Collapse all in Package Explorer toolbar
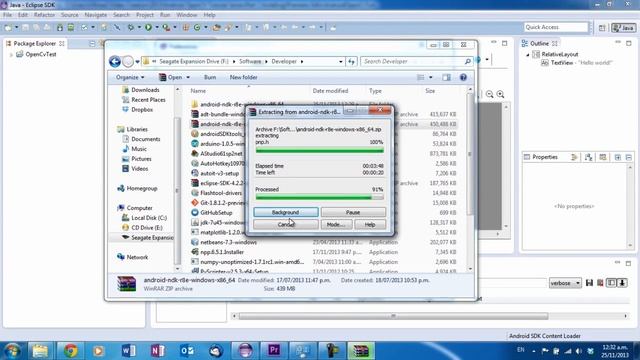Screen dimensions: 640x360 tap(93, 43)
